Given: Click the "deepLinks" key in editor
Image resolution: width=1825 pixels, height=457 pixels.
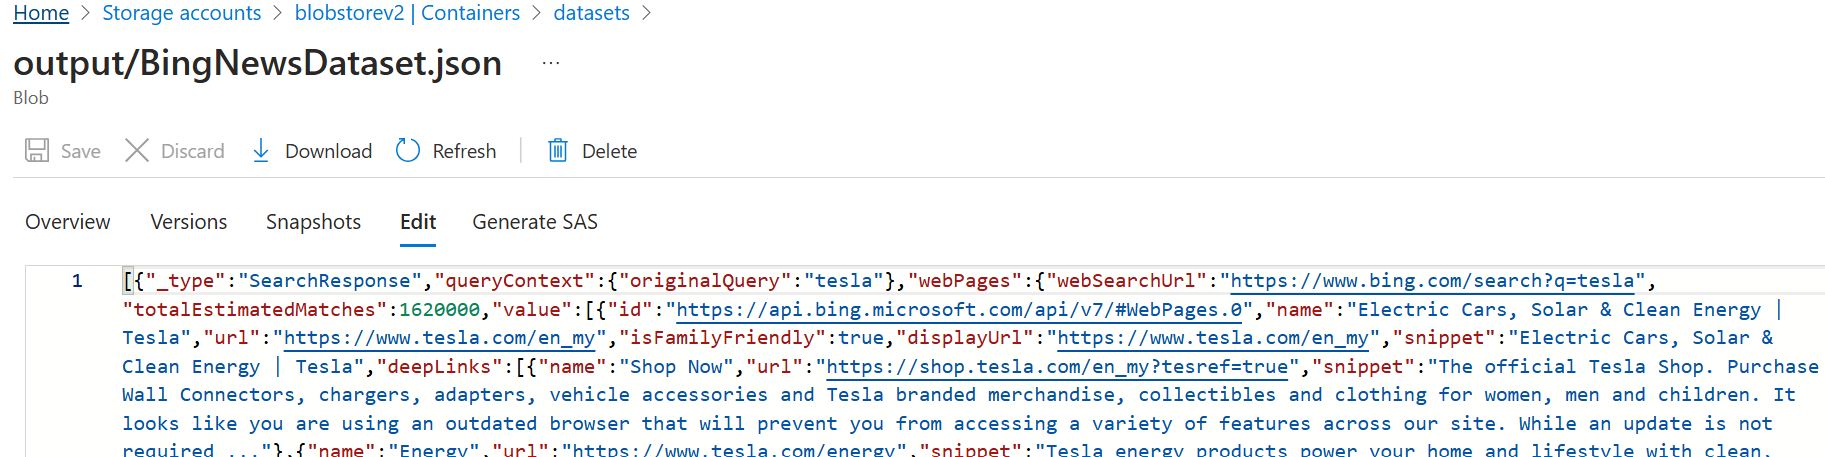Looking at the screenshot, I should 440,367.
